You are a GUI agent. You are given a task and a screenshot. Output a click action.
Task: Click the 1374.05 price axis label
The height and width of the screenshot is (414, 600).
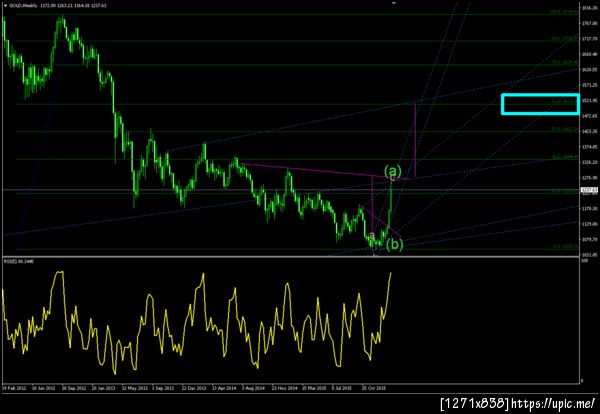coord(589,147)
